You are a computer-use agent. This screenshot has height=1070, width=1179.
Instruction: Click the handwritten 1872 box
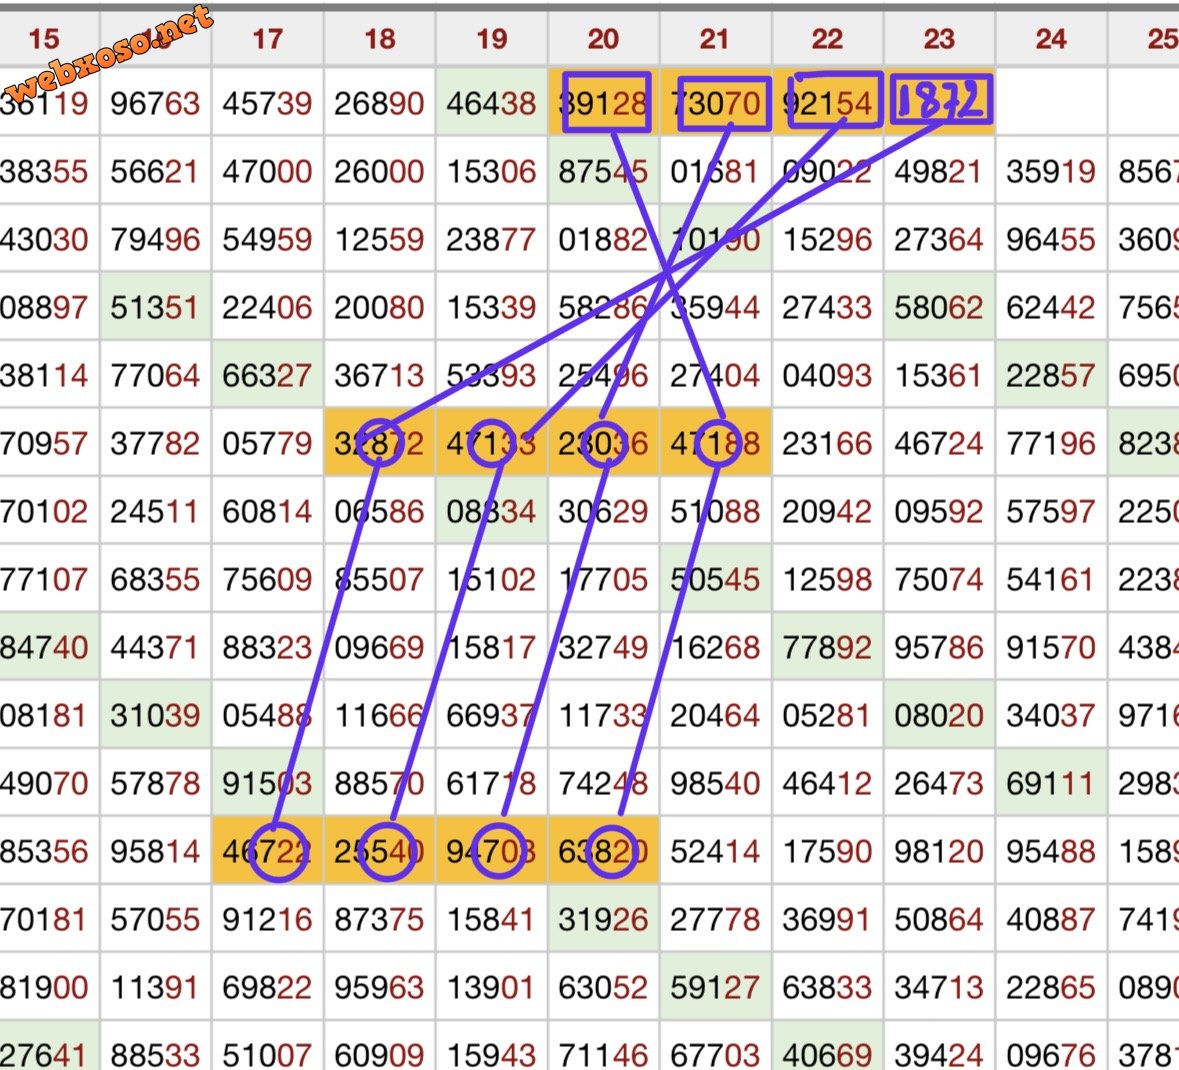tap(941, 100)
